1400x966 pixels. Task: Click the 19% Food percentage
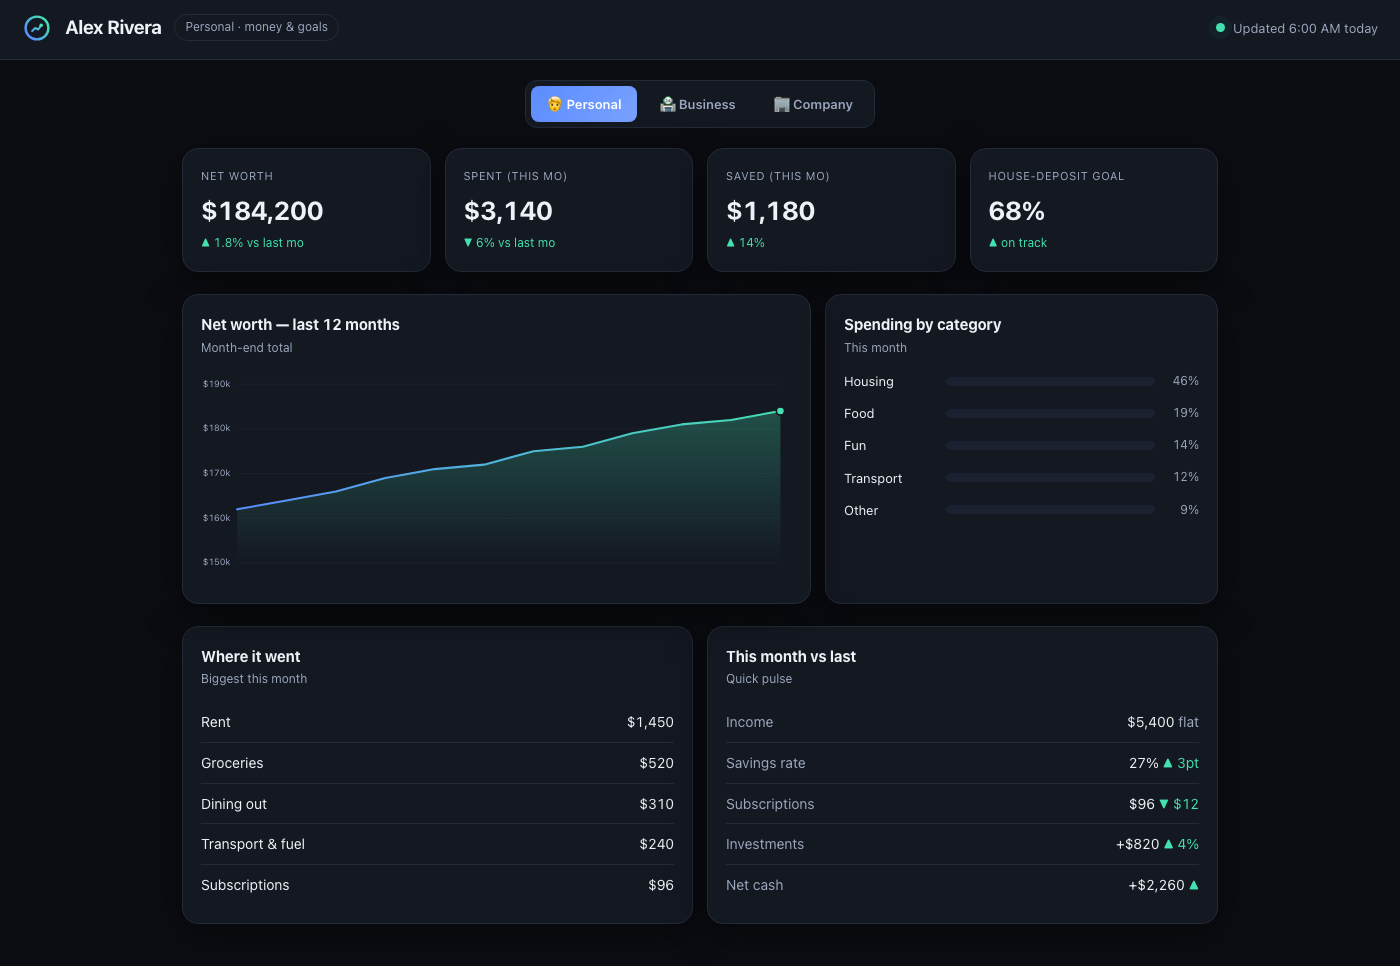[1186, 413]
